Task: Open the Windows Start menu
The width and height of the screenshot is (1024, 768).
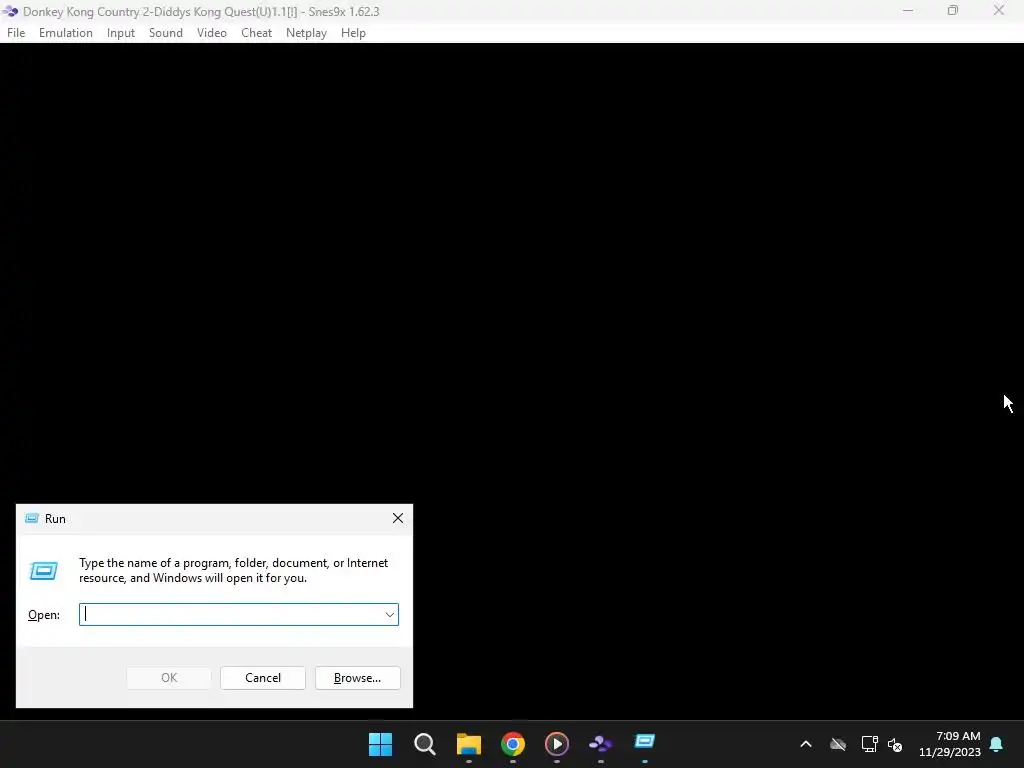Action: (380, 744)
